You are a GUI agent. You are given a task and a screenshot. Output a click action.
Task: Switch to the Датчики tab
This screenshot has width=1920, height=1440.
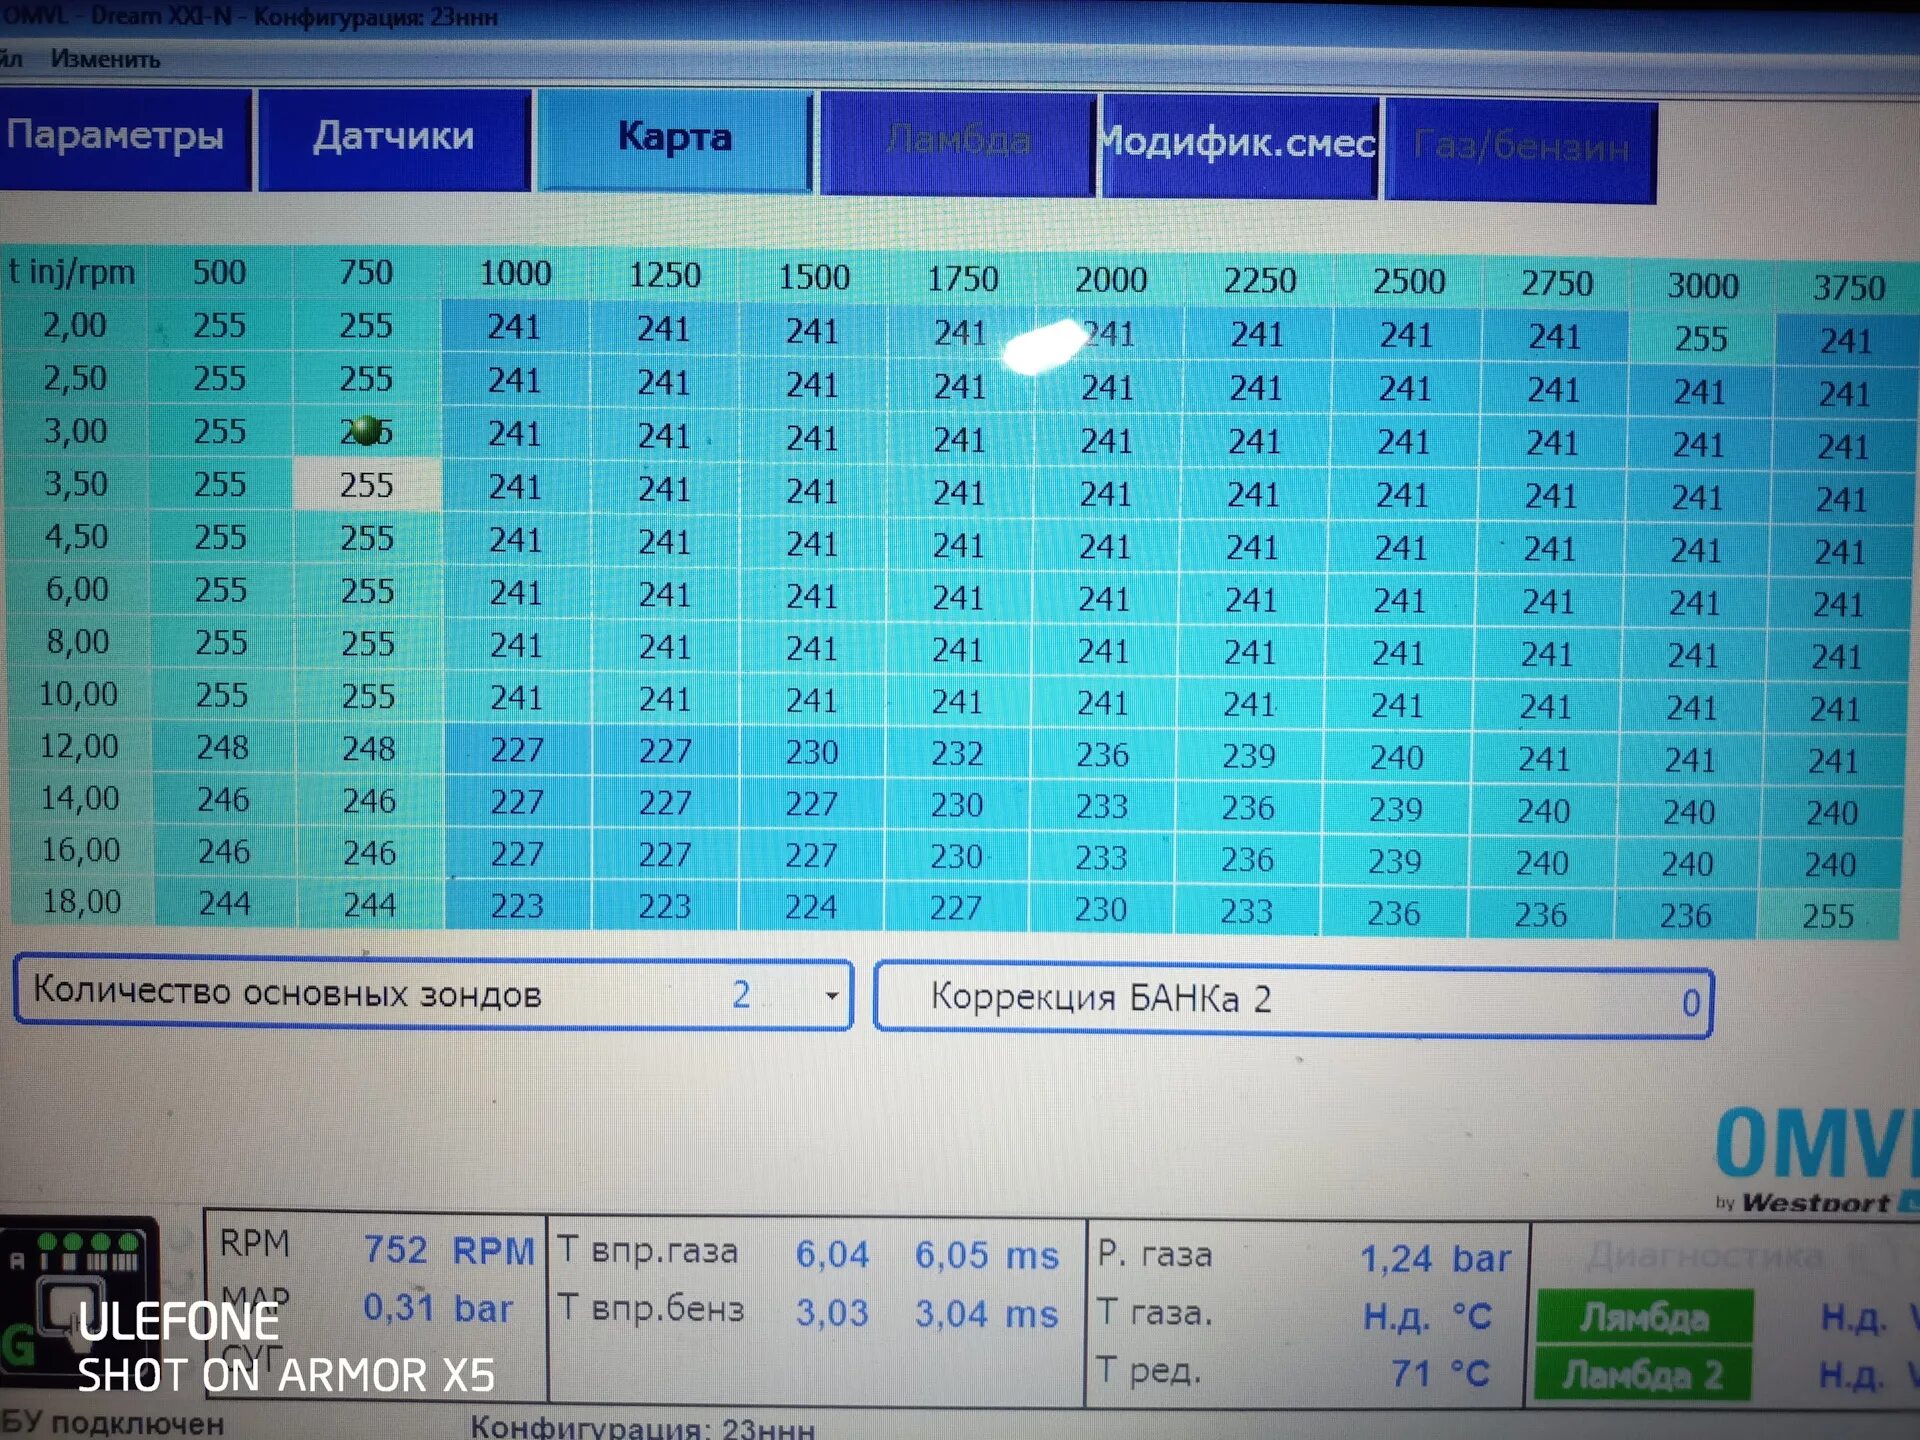click(x=393, y=138)
